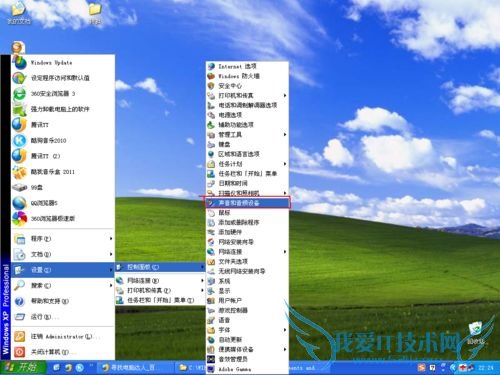Open 帮助和支持(H) help icon
This screenshot has height=375, width=500.
point(19,301)
